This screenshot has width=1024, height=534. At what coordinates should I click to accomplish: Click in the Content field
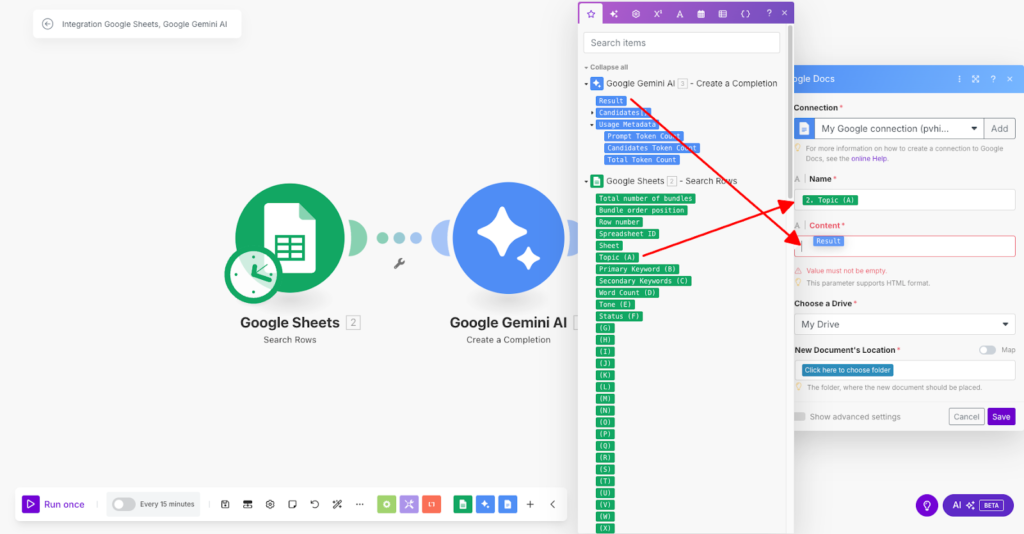904,246
